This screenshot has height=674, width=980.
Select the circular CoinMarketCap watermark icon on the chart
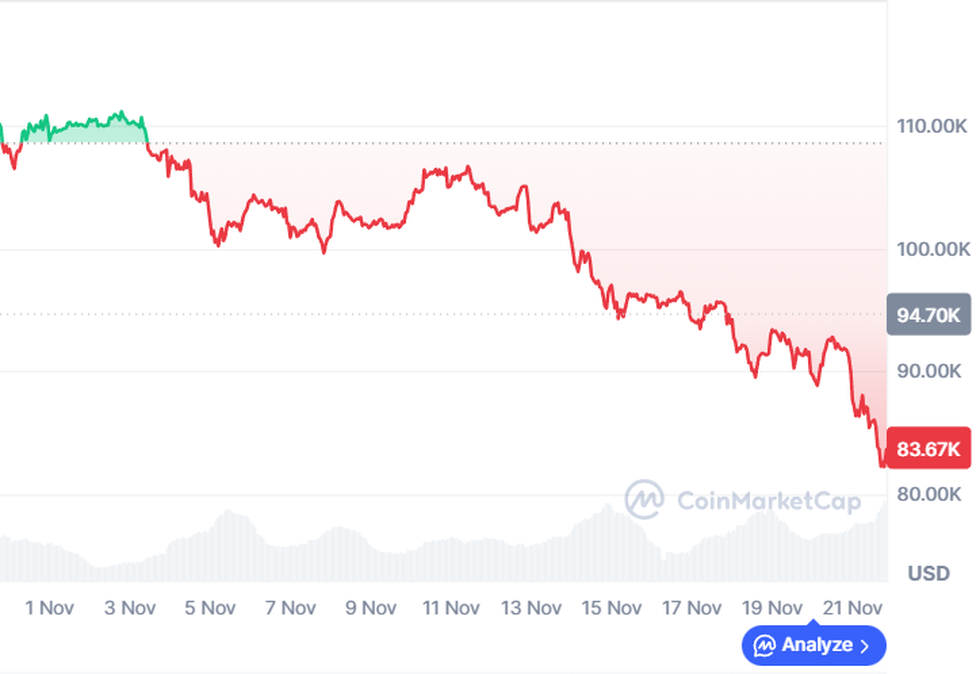(x=646, y=501)
